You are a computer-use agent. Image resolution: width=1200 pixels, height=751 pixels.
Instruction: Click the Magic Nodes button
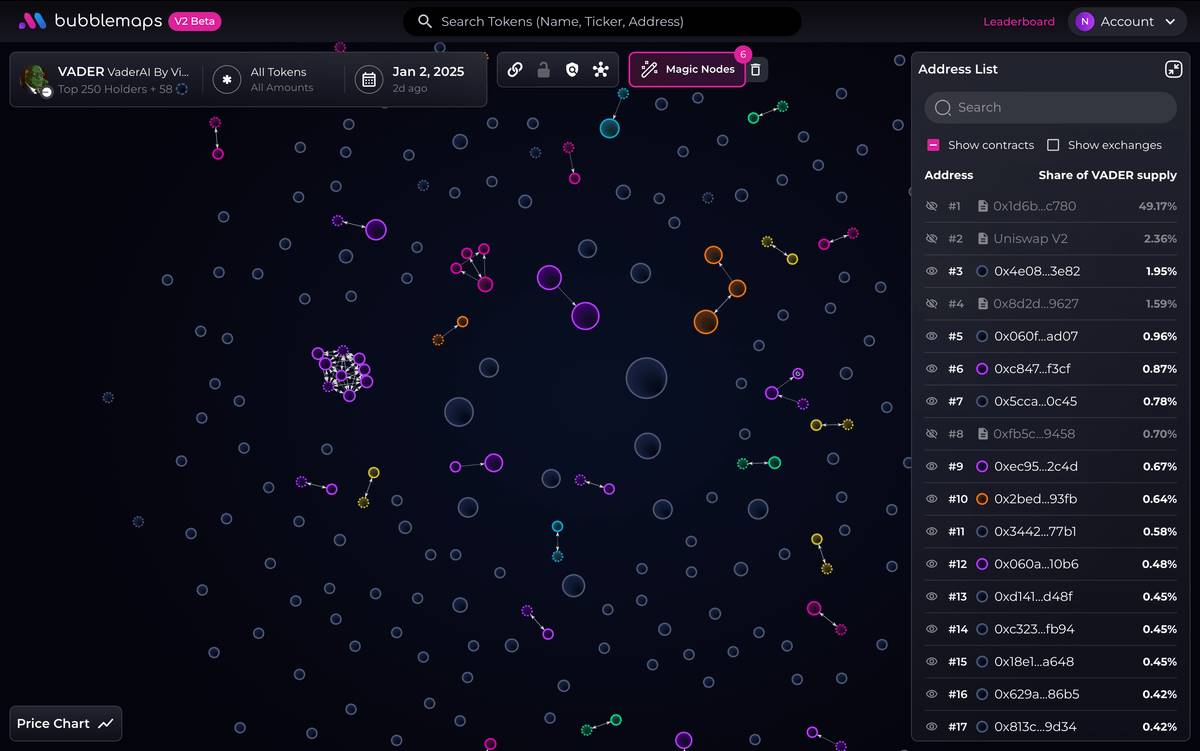(x=687, y=69)
